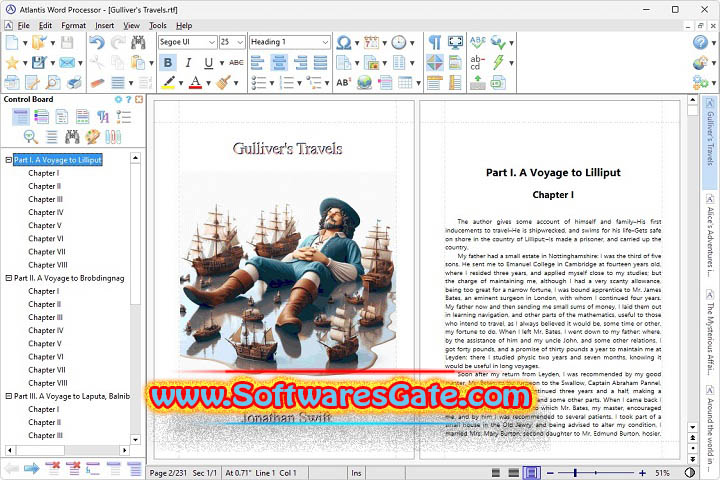Click the Undo arrow icon
The height and width of the screenshot is (480, 720).
(x=97, y=43)
